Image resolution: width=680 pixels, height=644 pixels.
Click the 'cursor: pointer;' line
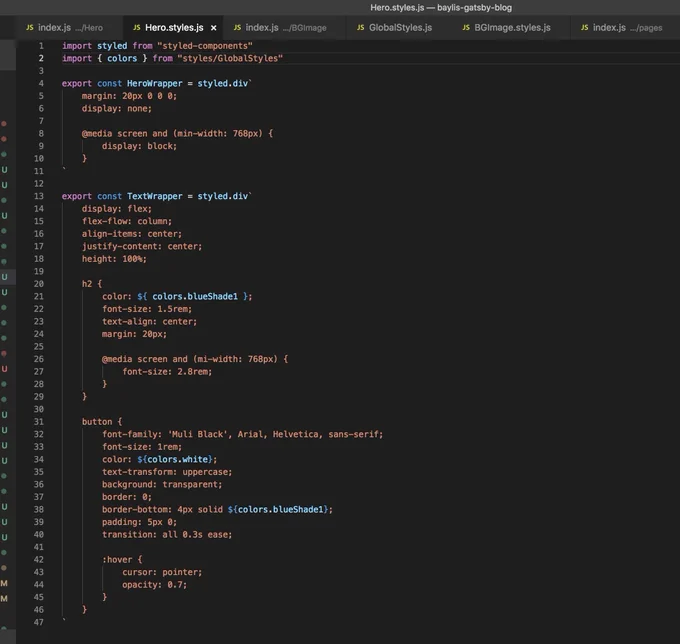162,572
